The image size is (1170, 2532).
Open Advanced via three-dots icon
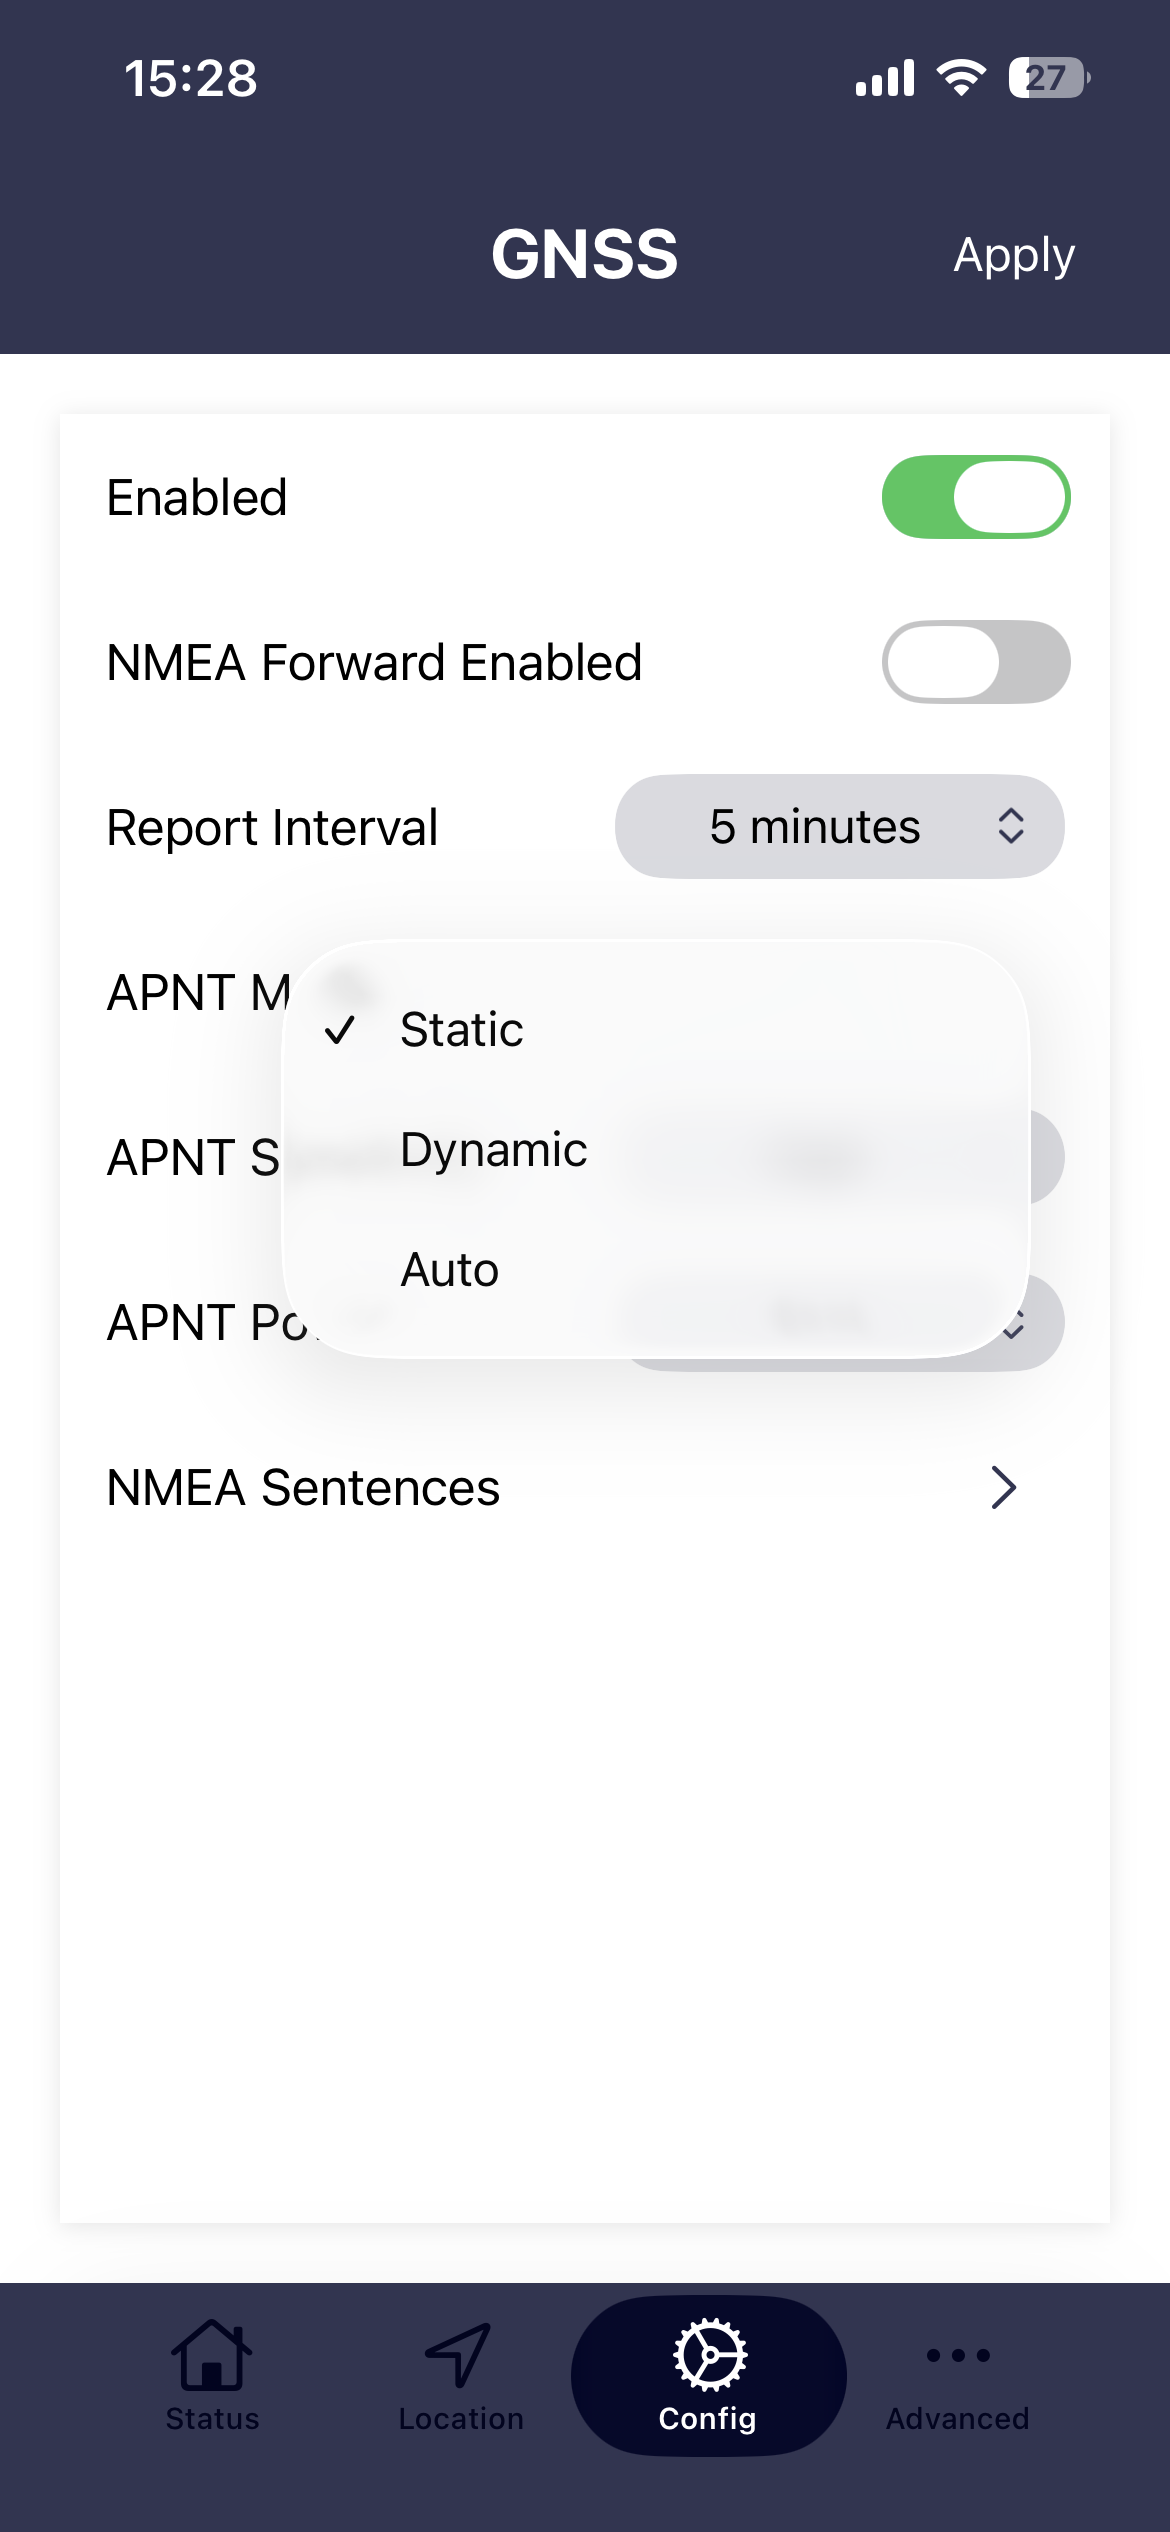[957, 2355]
